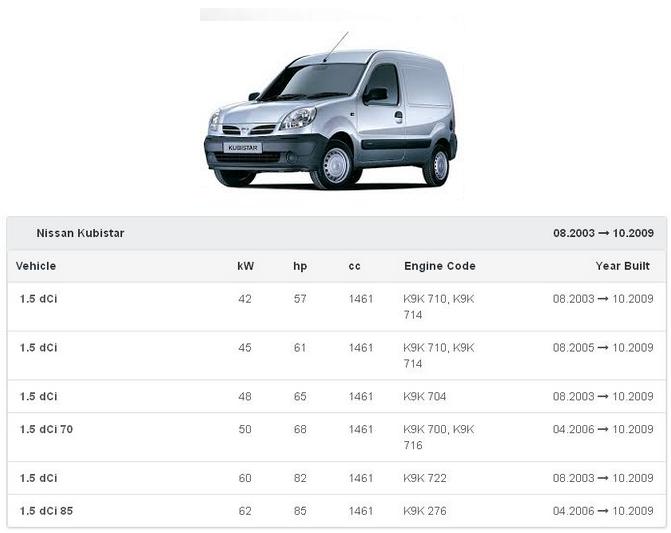671x533 pixels.
Task: Click the 82 hp value
Action: [x=300, y=478]
